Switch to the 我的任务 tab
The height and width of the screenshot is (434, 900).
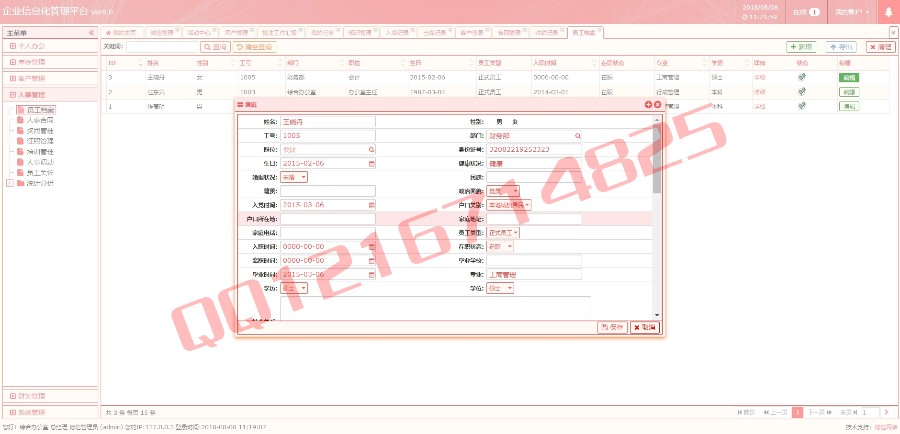pyautogui.click(x=322, y=33)
